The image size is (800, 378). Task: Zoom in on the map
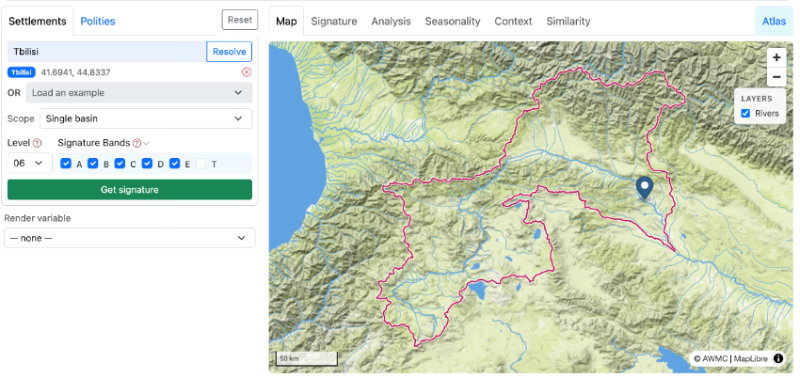click(776, 58)
